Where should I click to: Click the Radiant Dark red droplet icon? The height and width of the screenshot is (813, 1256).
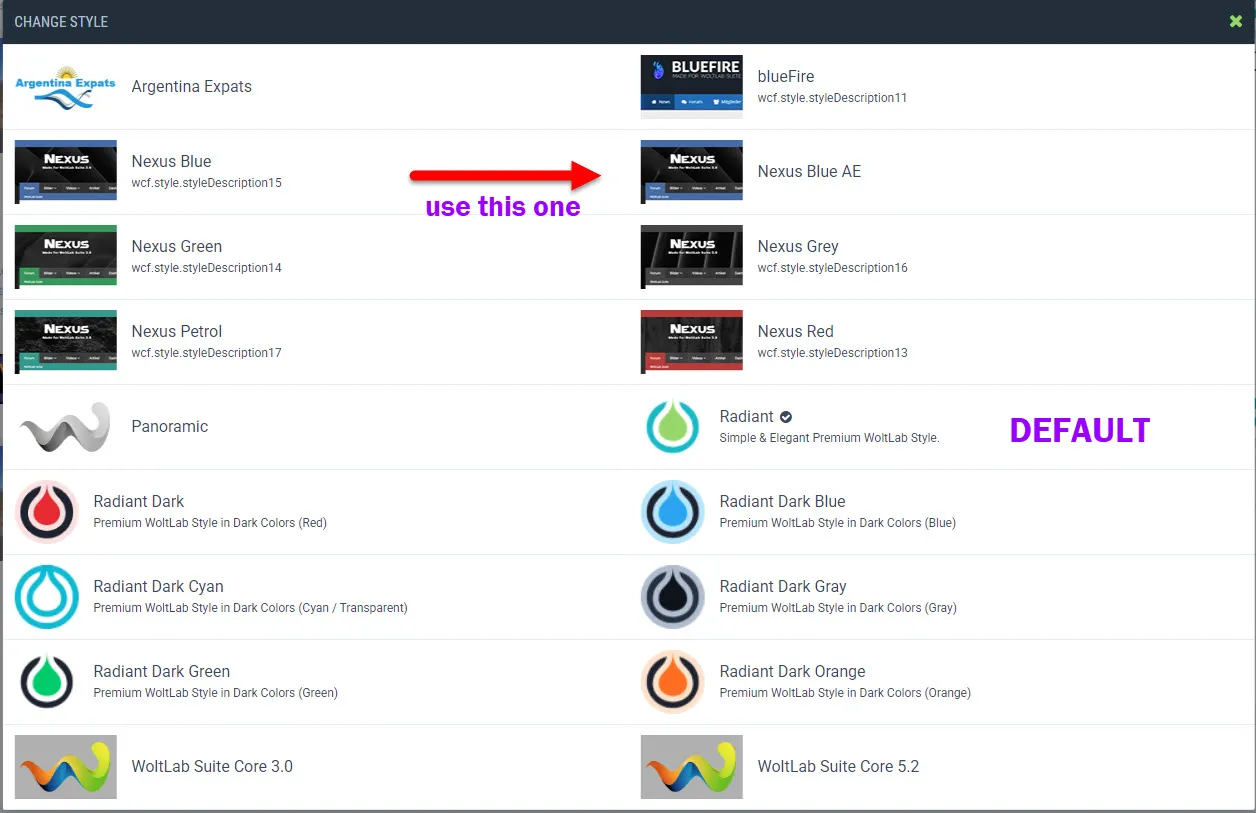point(47,512)
